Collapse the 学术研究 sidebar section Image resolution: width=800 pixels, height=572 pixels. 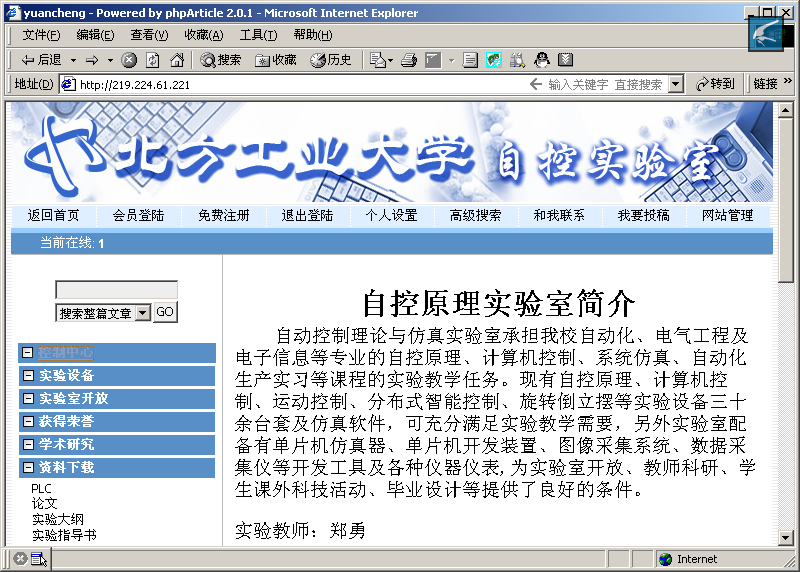point(27,445)
